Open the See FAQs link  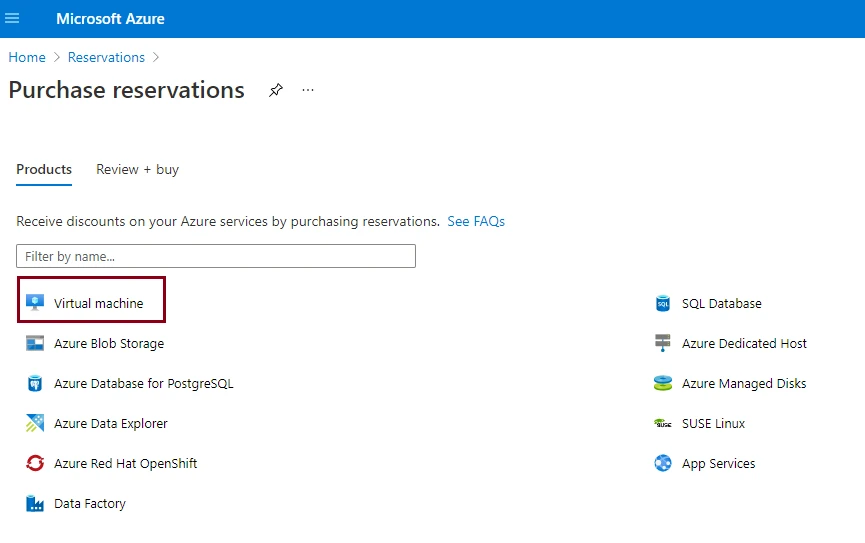(476, 221)
